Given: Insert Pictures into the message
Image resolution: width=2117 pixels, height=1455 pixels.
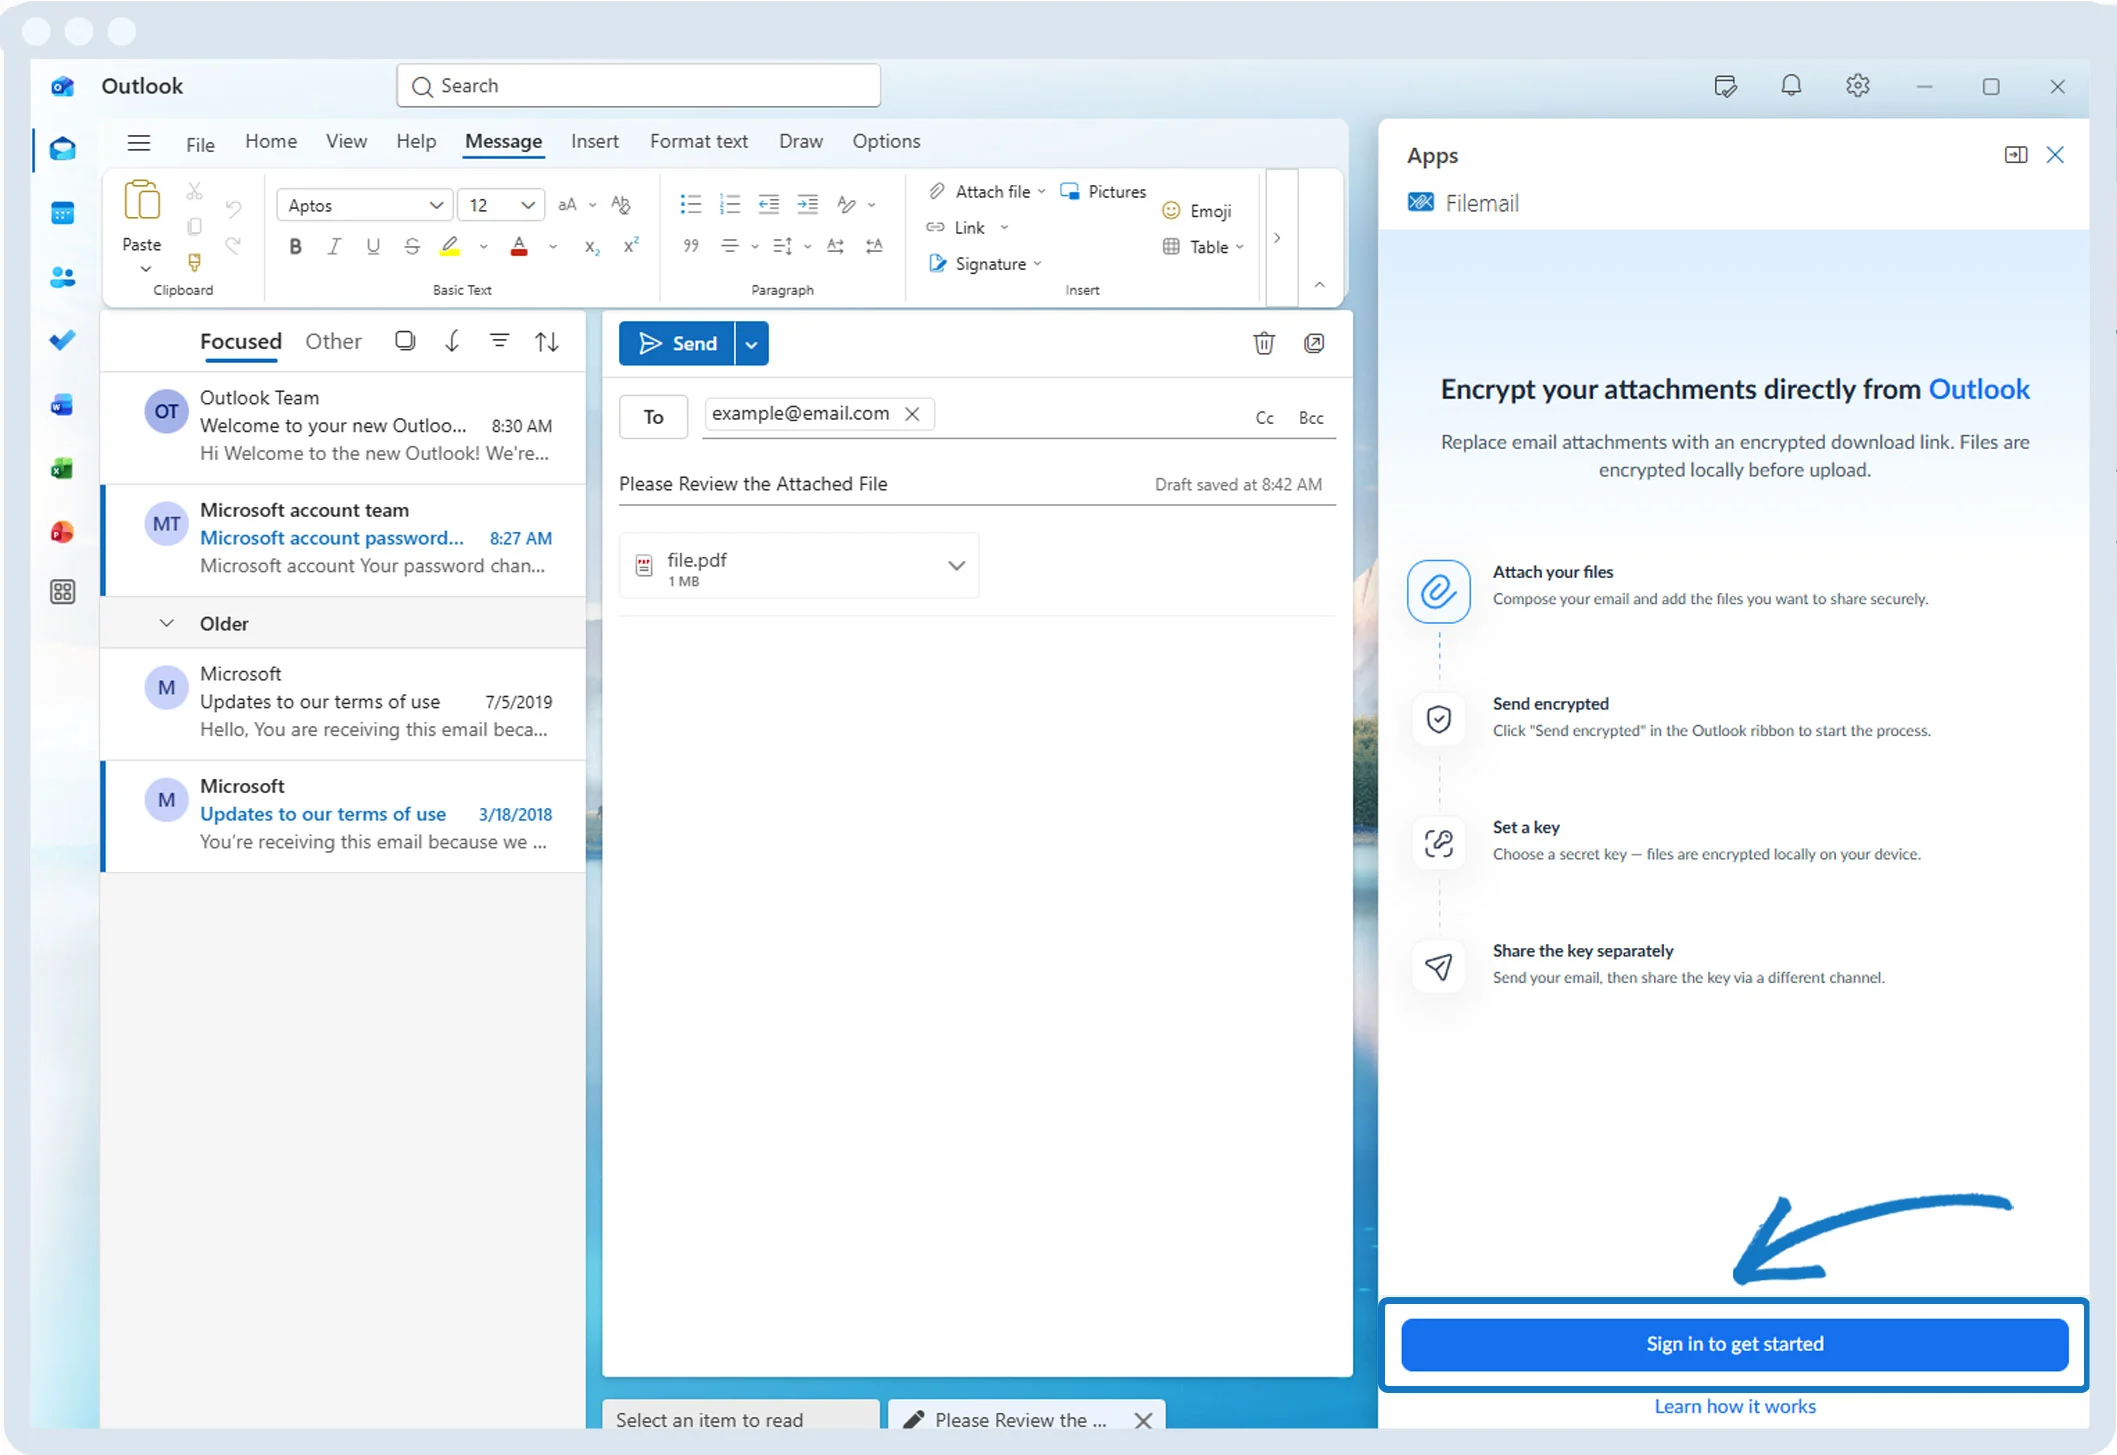Looking at the screenshot, I should (1103, 191).
